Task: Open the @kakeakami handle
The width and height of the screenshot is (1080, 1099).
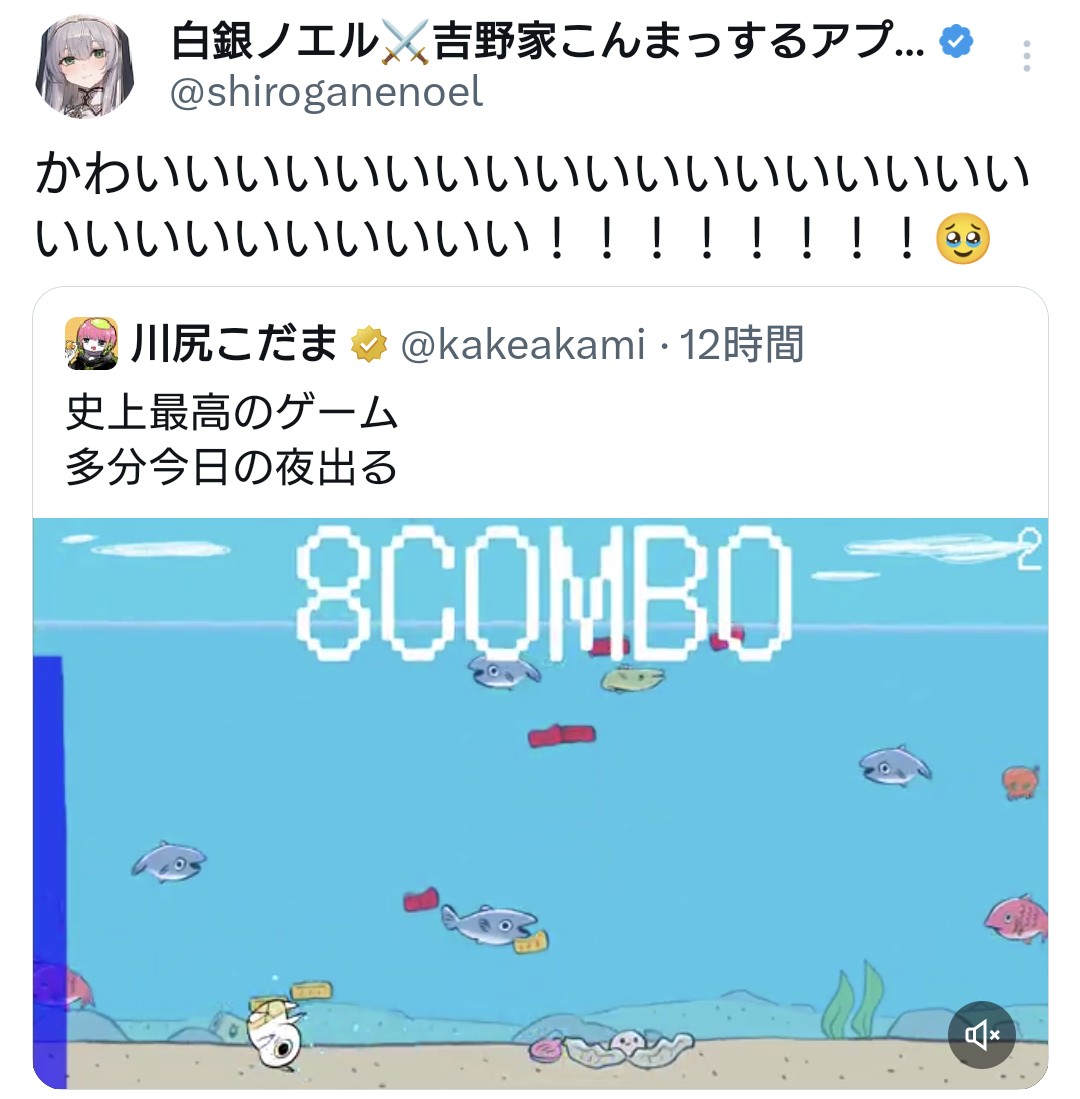Action: coord(522,345)
